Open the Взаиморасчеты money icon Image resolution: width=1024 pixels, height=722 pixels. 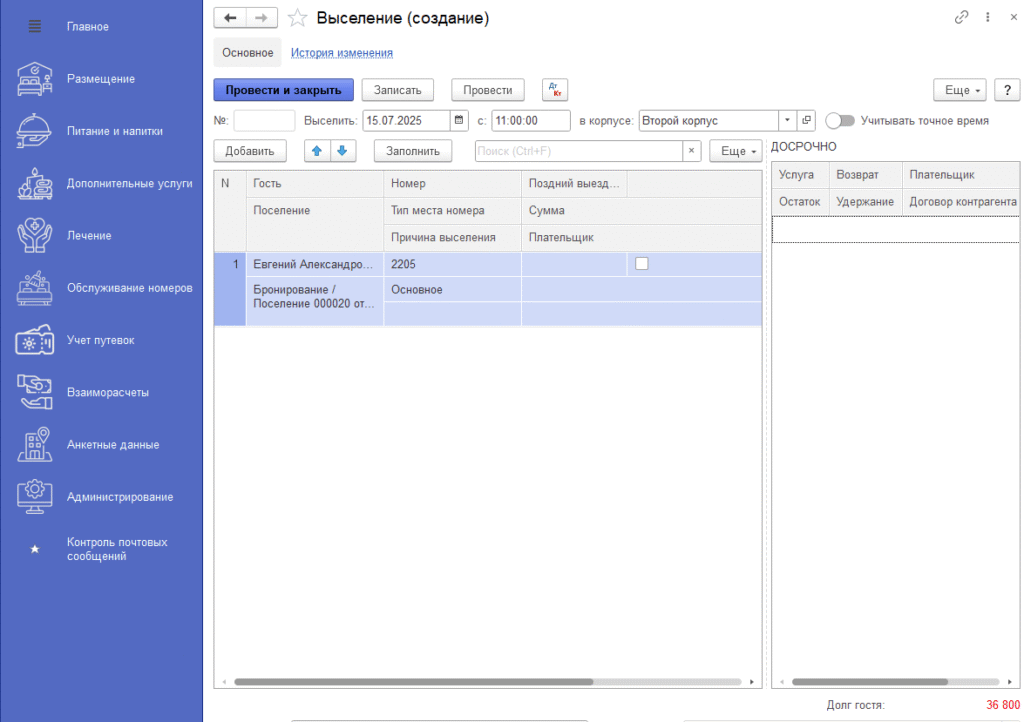[x=35, y=392]
